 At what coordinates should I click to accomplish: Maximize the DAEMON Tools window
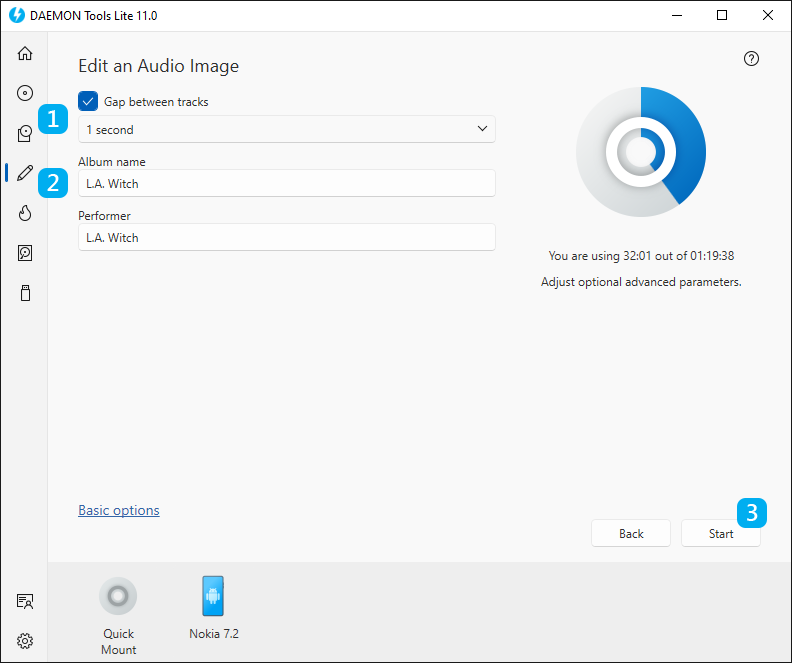pyautogui.click(x=722, y=15)
